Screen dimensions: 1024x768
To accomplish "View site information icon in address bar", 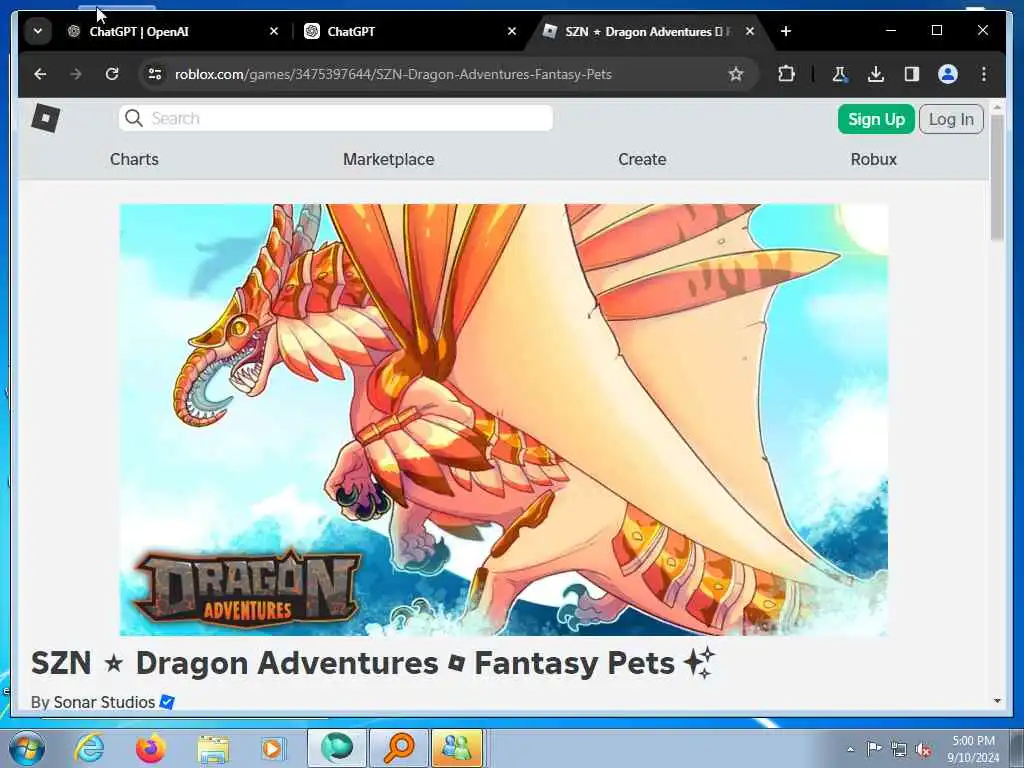I will 155,74.
